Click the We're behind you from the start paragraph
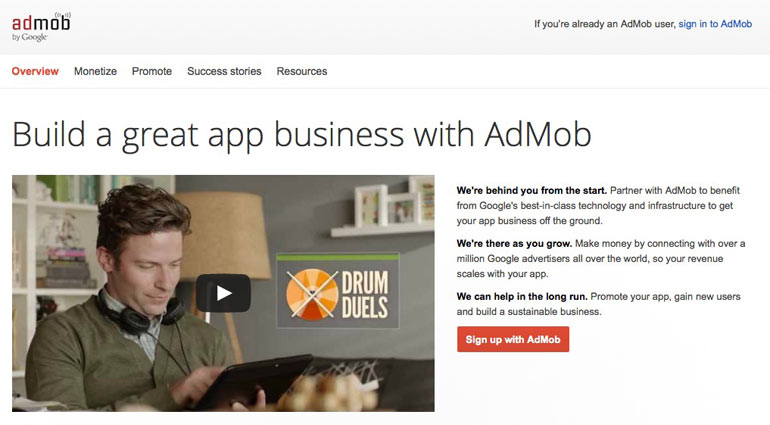 click(598, 205)
